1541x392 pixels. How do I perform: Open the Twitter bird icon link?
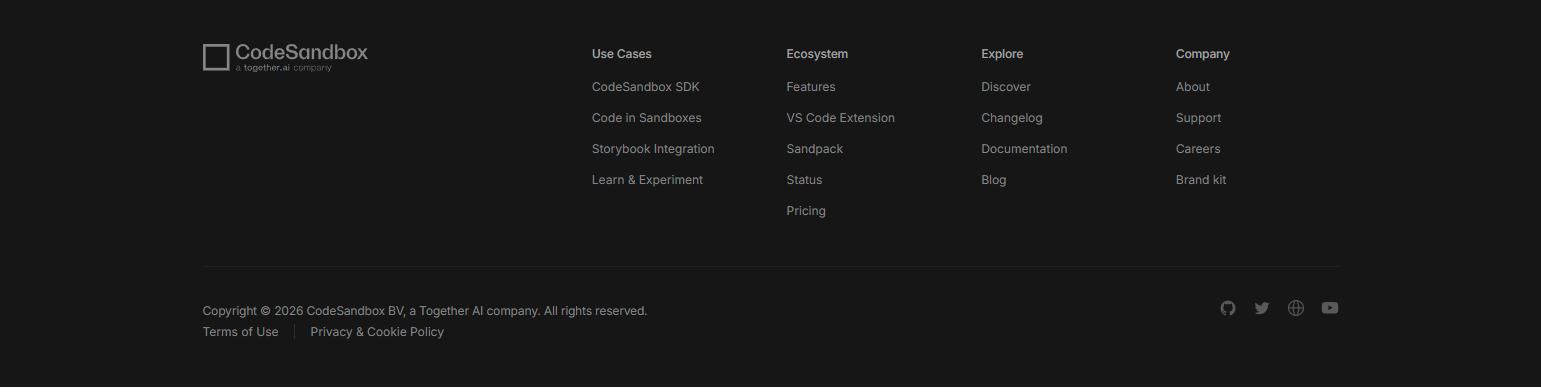coord(1262,308)
